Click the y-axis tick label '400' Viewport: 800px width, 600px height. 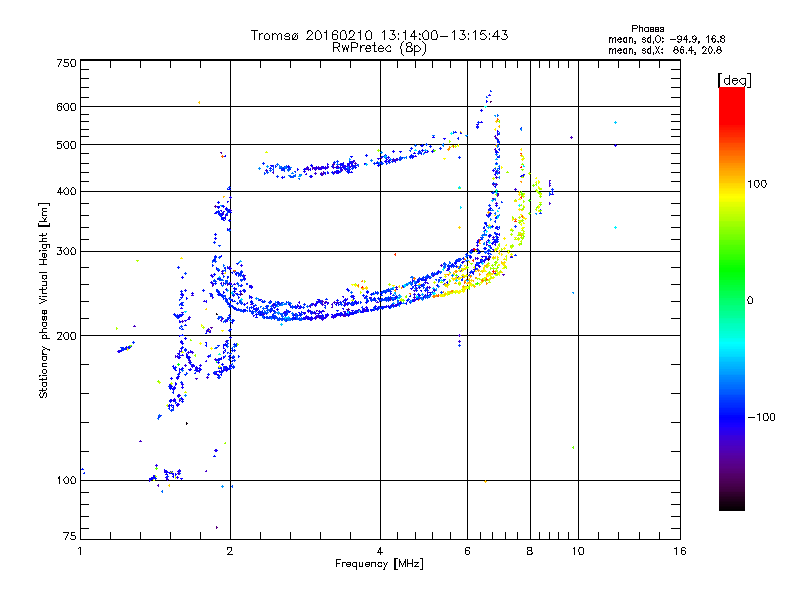coord(67,192)
